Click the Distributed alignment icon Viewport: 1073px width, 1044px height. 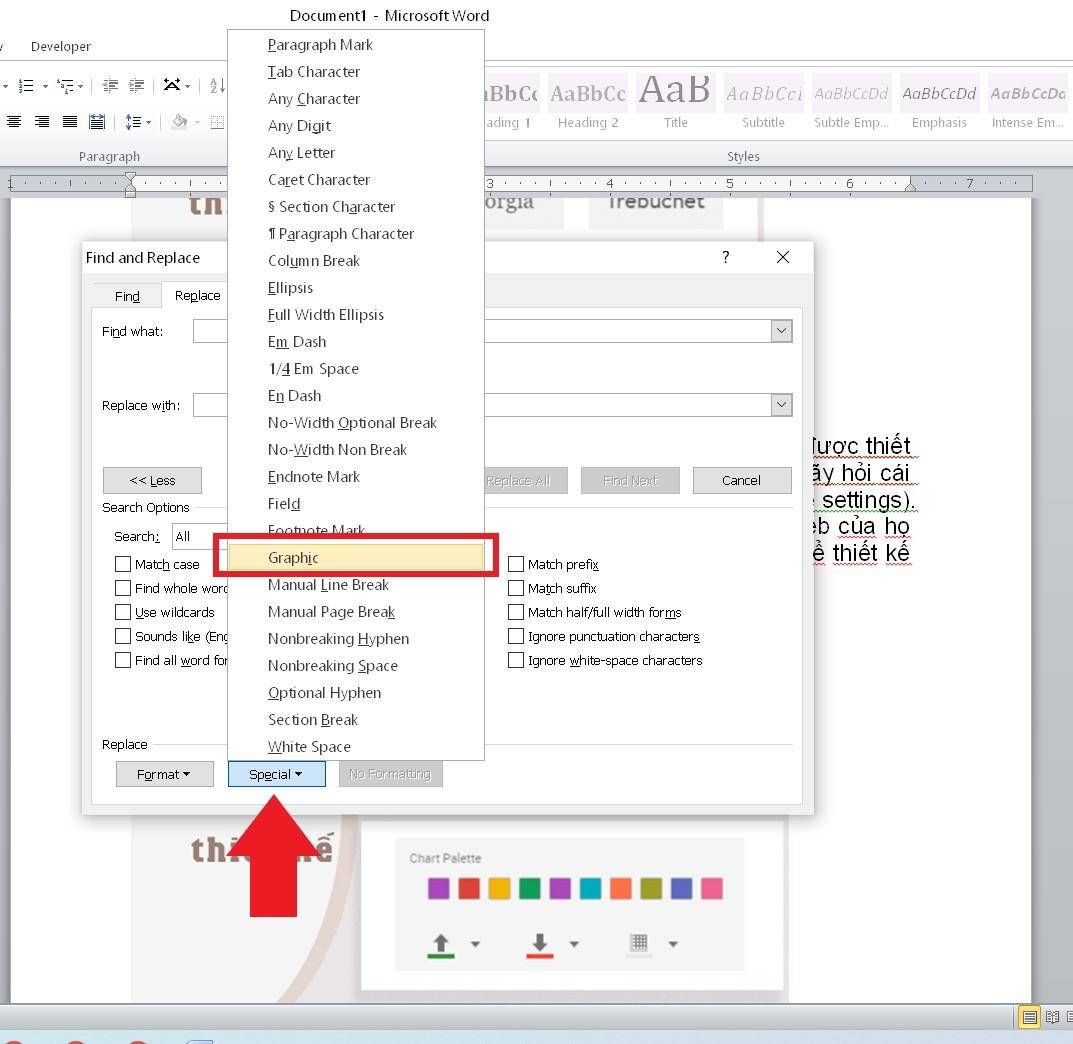[97, 122]
